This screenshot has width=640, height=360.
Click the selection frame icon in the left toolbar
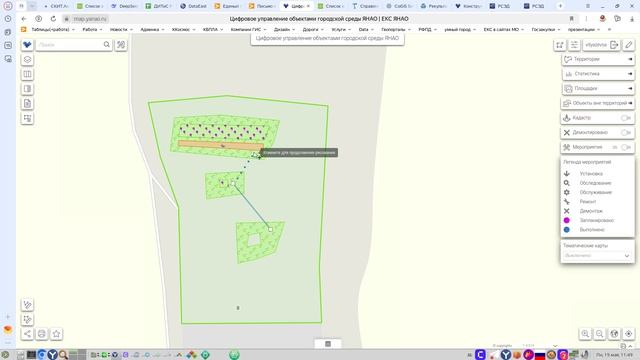27,118
